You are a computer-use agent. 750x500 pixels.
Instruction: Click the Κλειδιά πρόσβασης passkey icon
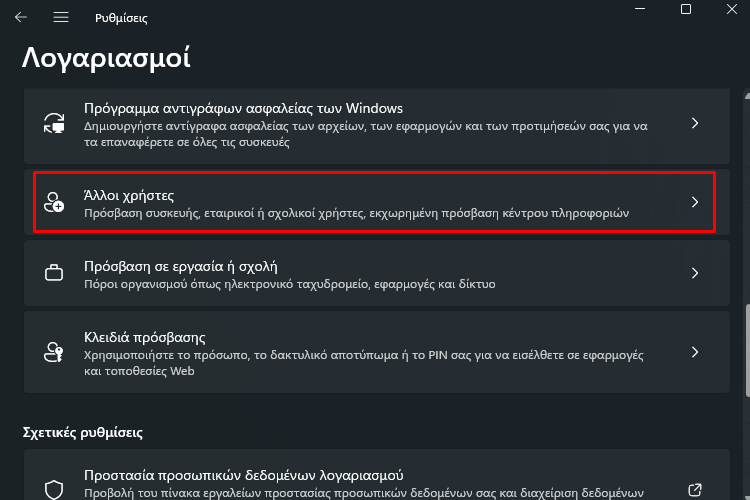click(54, 352)
